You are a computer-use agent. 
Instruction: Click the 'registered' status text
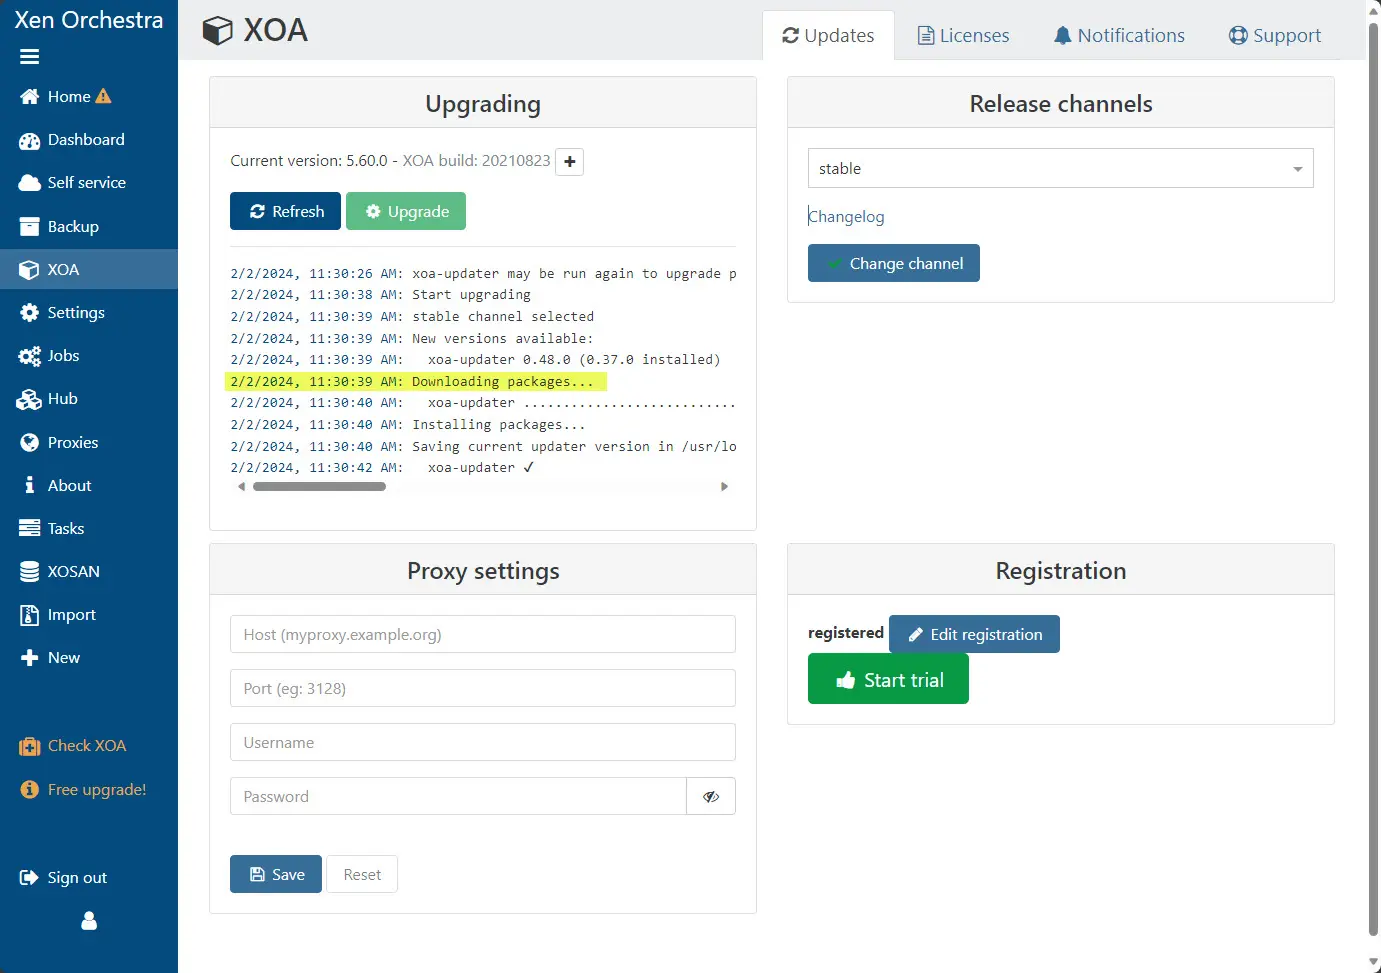(846, 633)
